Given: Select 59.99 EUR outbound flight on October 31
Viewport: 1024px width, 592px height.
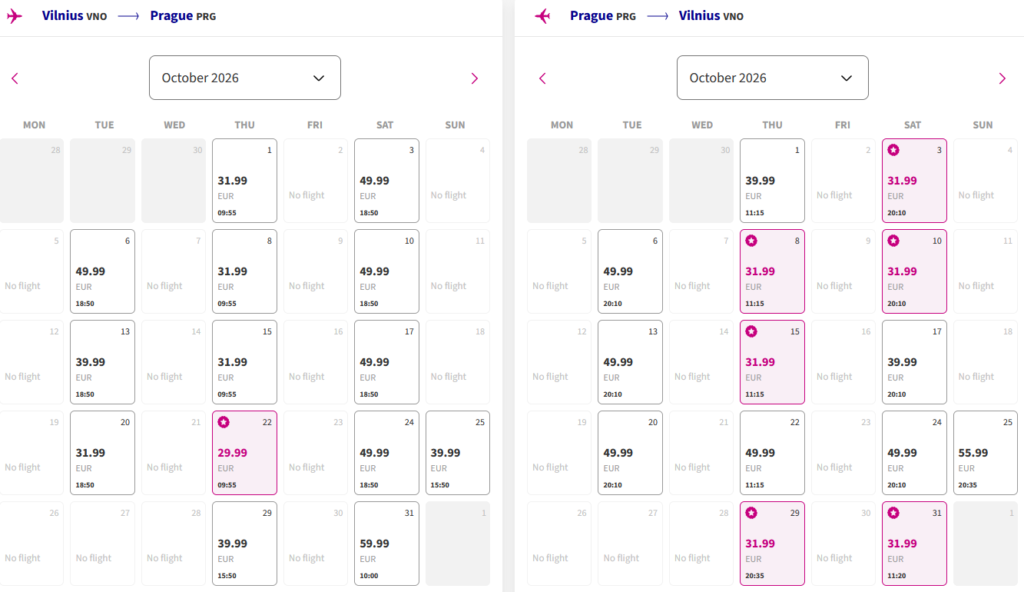Looking at the screenshot, I should click(x=386, y=543).
